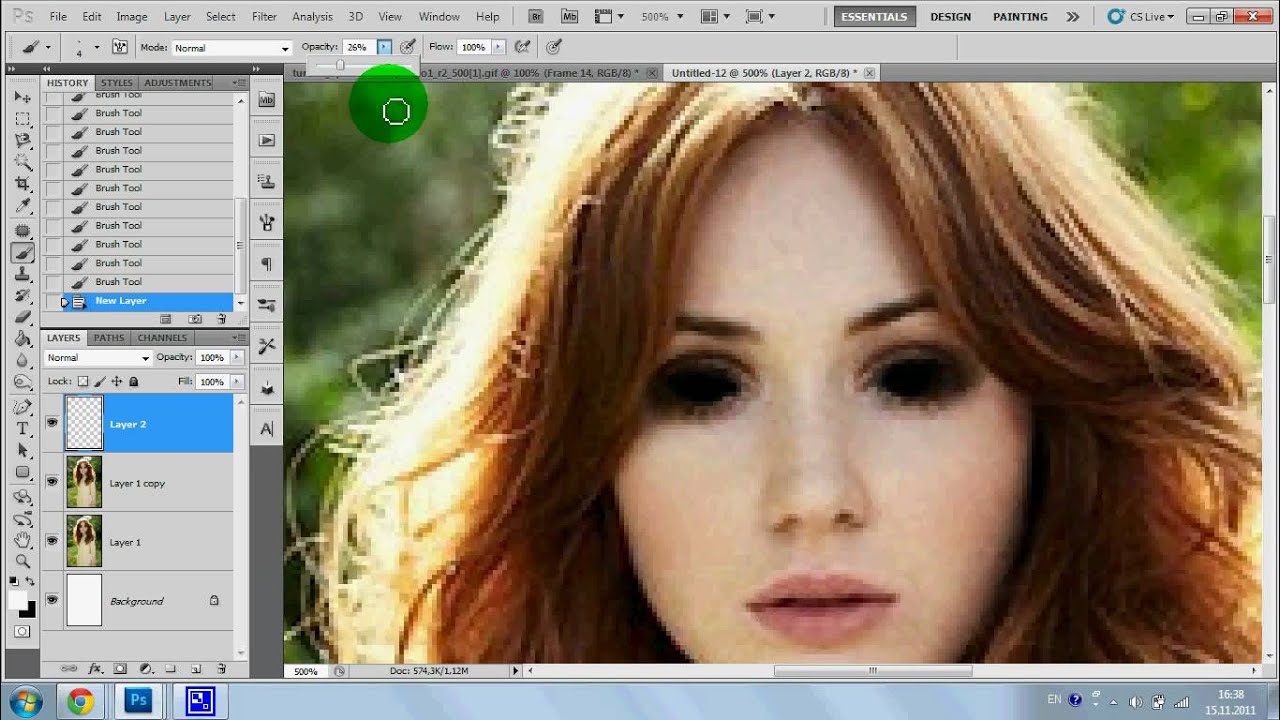
Task: Hide Layer 2 visibility eye
Action: tap(52, 423)
